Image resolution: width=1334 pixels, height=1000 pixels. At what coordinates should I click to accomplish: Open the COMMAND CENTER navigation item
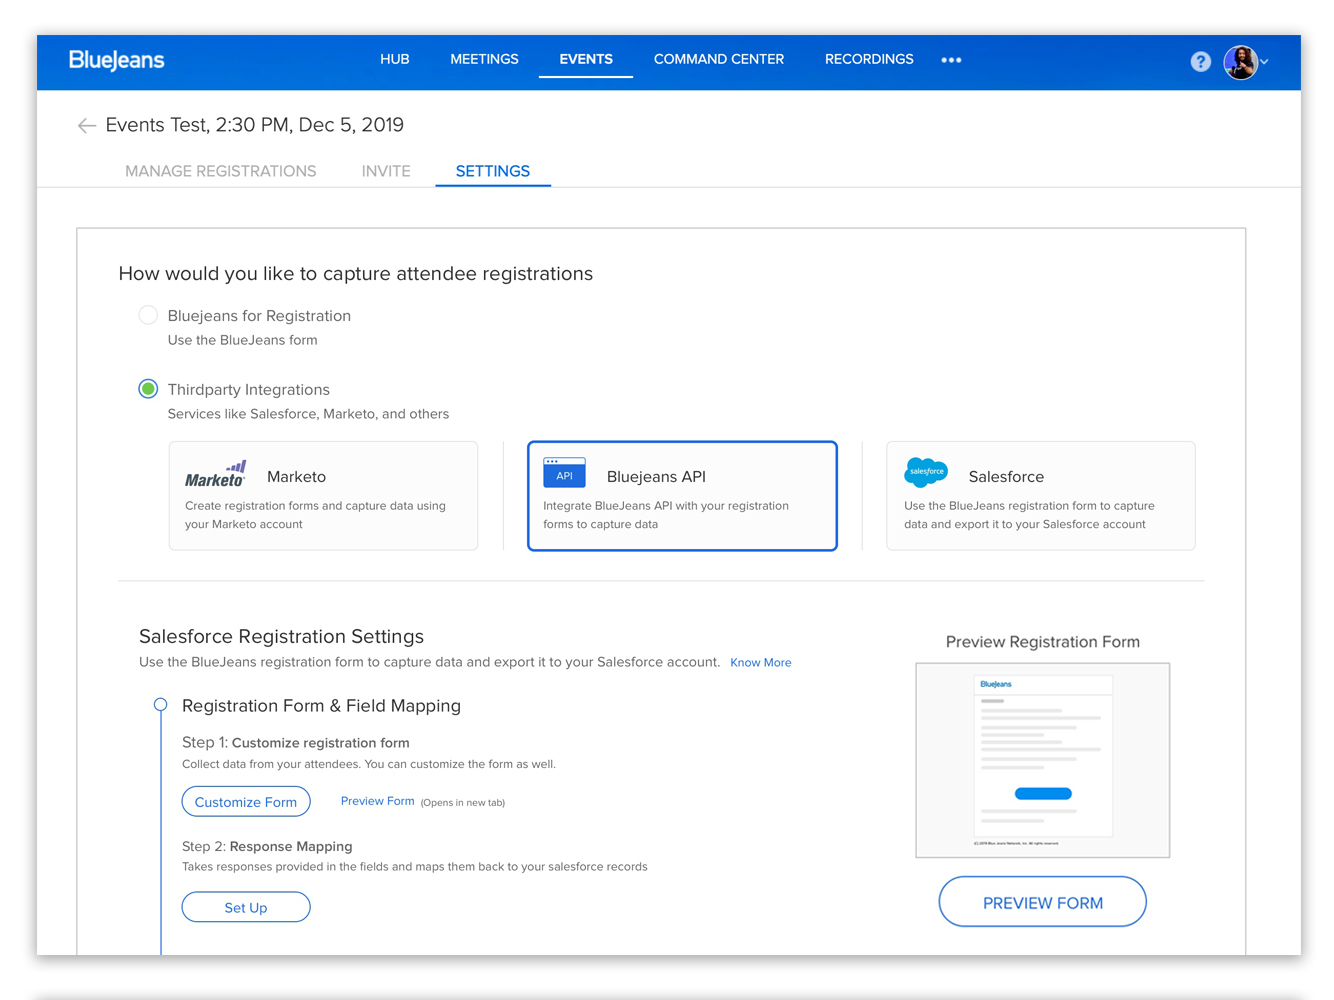(x=719, y=59)
